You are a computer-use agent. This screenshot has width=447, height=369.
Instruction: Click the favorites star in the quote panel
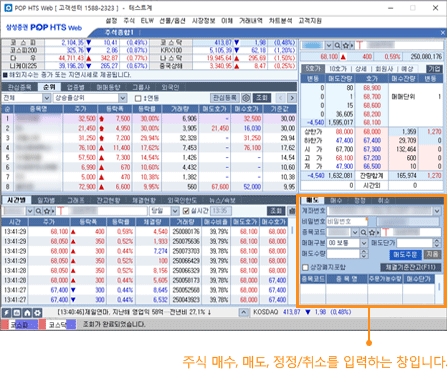(x=346, y=46)
